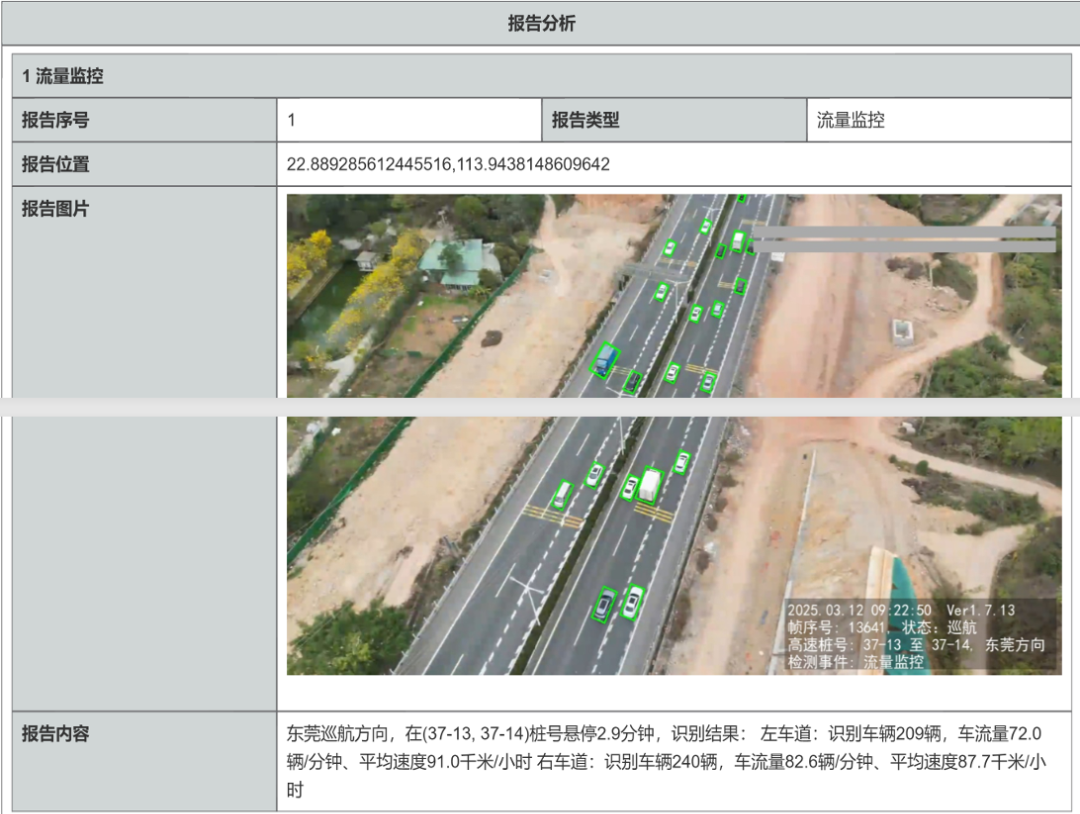The image size is (1080, 814).
Task: Click the 检测事件: 流量监控 overlay text
Action: (855, 662)
